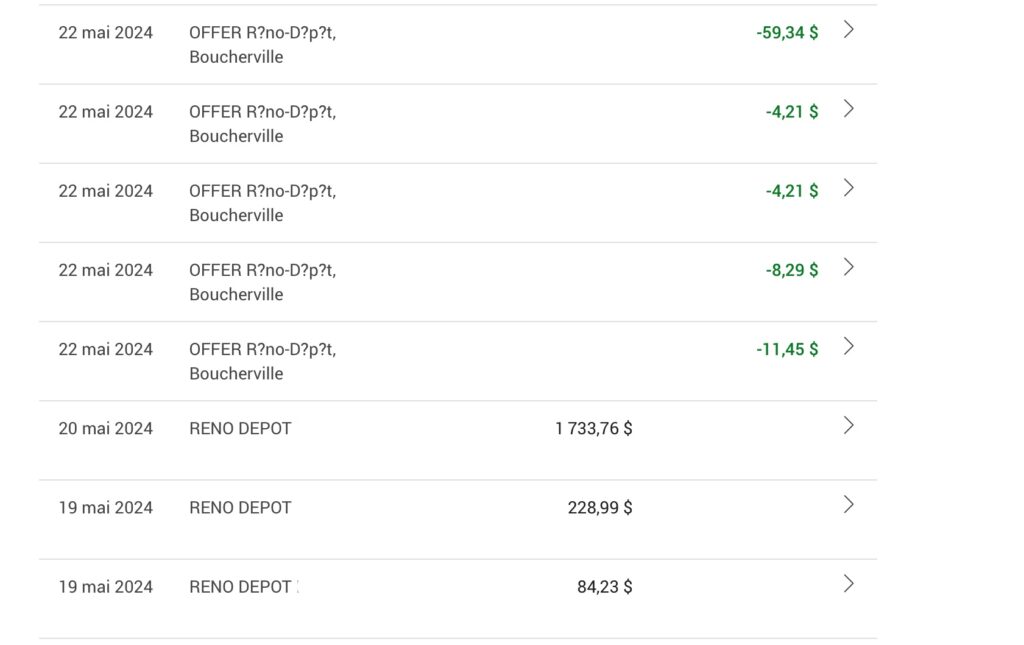Viewport: 1024px width, 645px height.
Task: Open chevron for 1 733,76 $ purchase
Action: pos(848,425)
